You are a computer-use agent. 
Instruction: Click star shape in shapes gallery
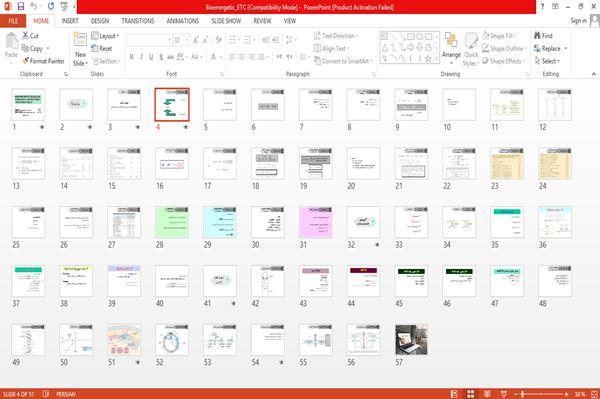pyautogui.click(x=428, y=59)
